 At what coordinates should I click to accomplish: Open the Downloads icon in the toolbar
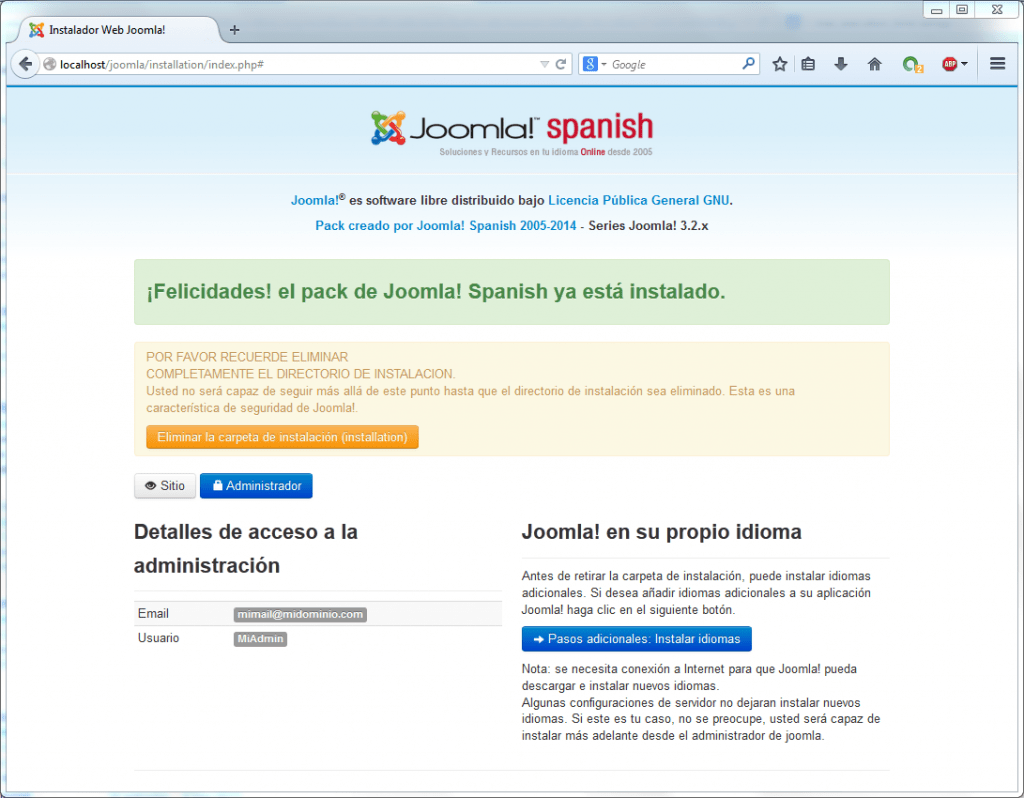point(841,63)
